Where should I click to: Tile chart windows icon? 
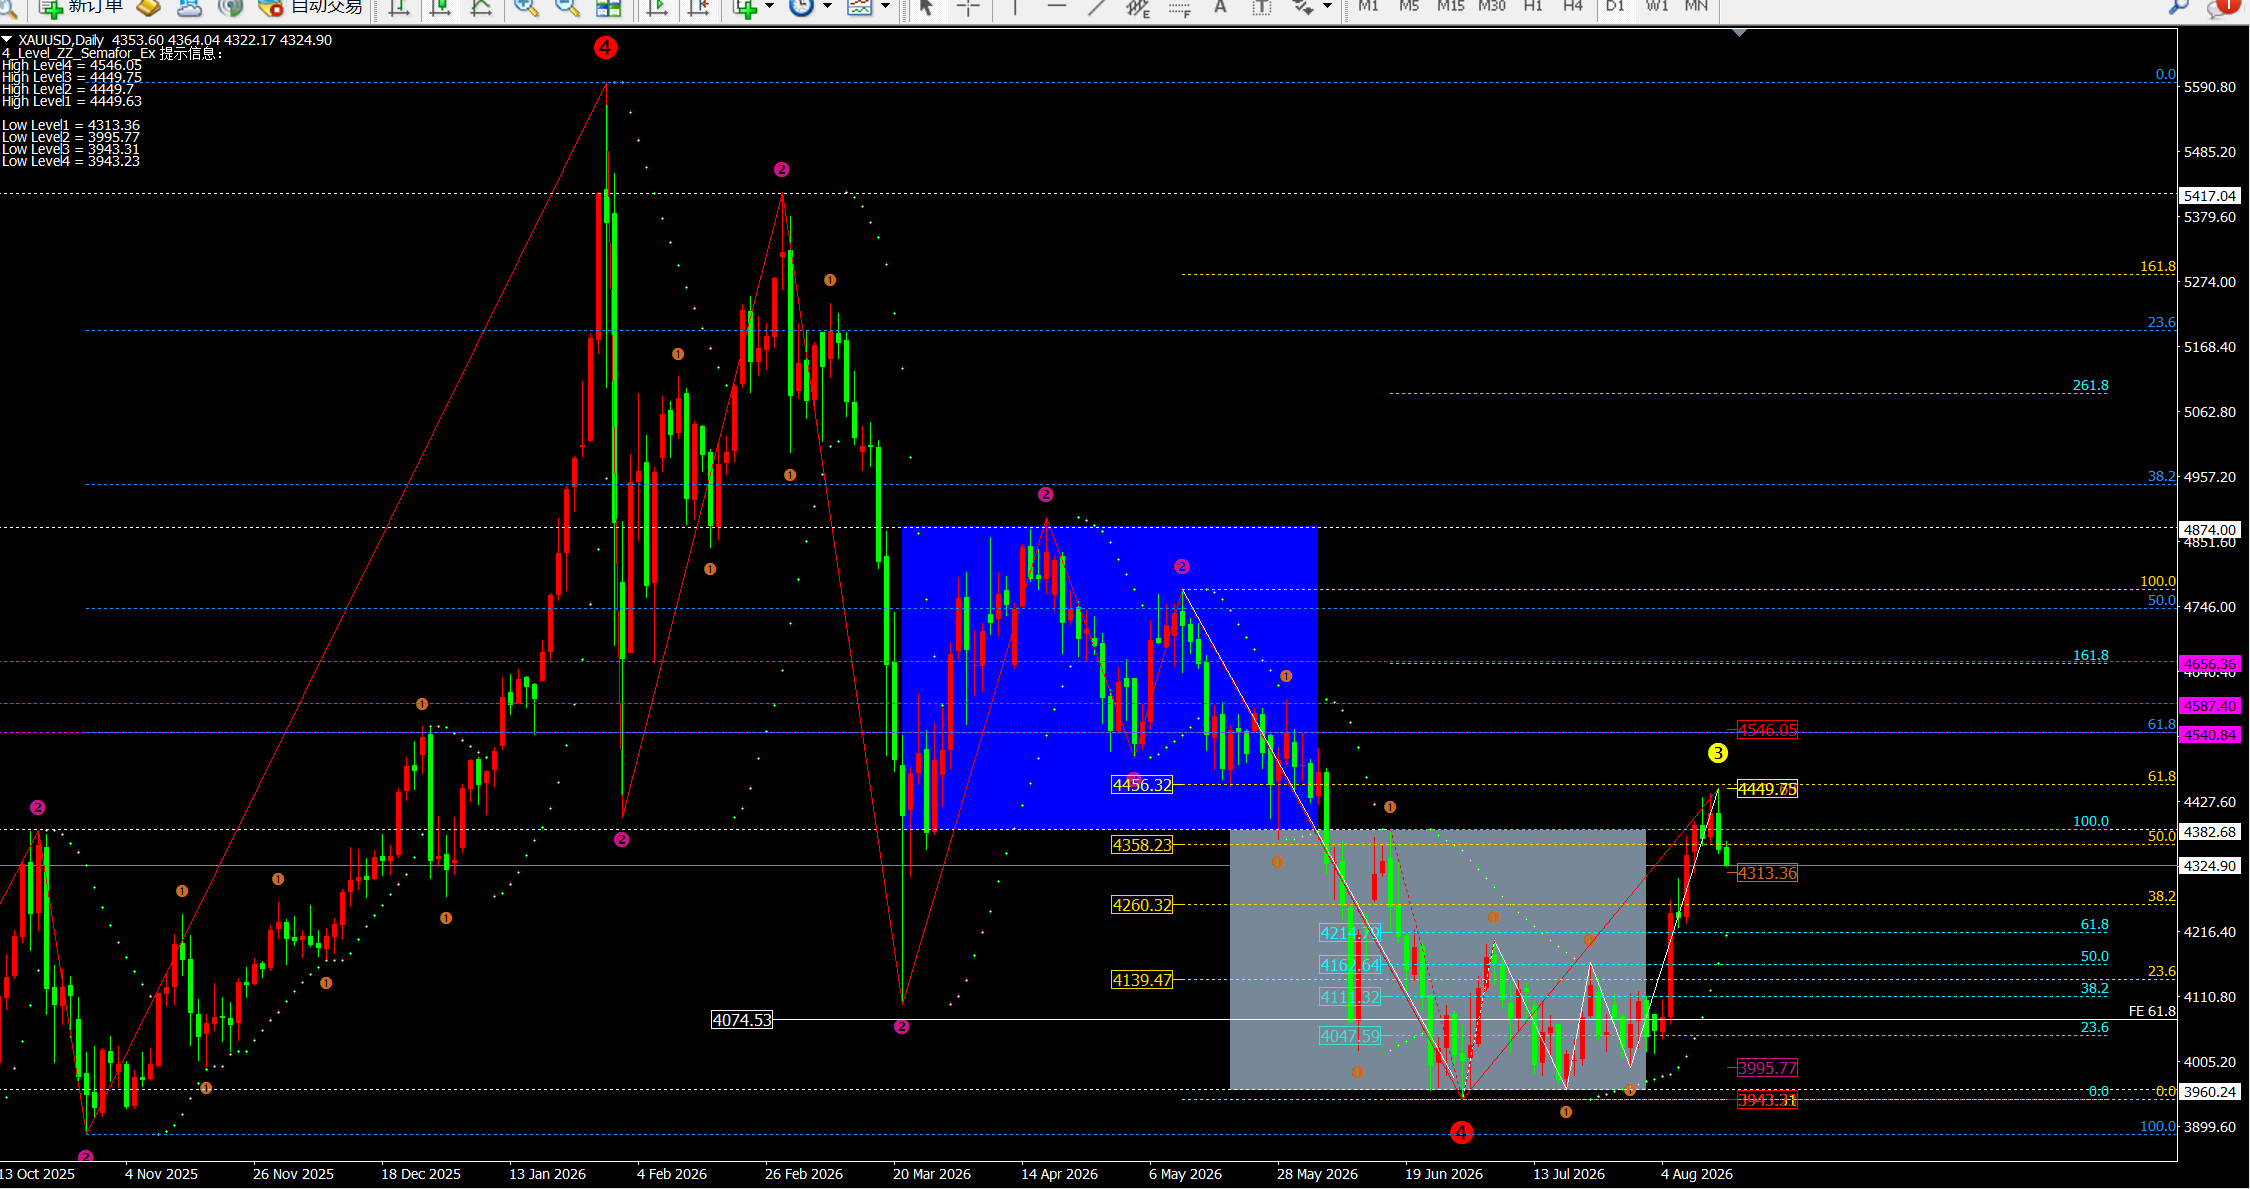(608, 7)
